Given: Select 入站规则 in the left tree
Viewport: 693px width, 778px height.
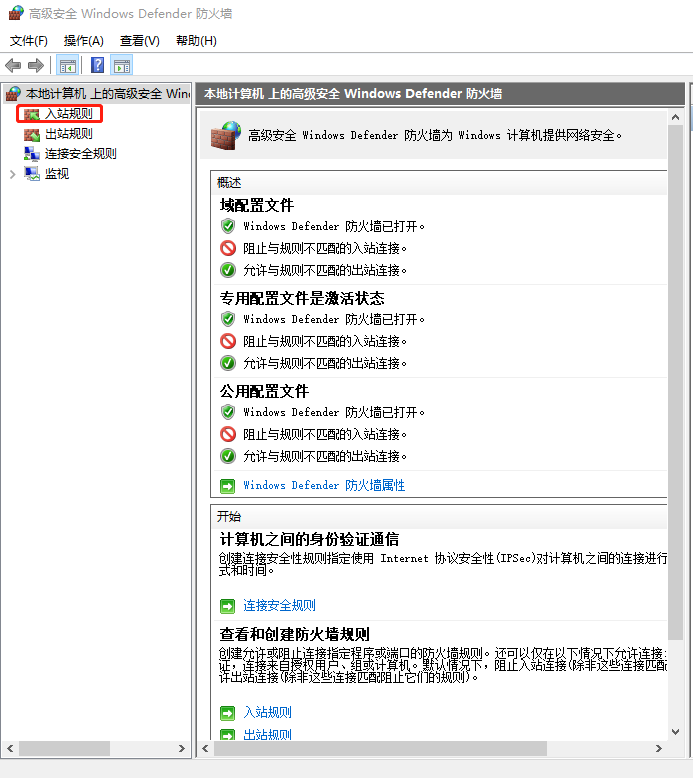Looking at the screenshot, I should (x=69, y=114).
